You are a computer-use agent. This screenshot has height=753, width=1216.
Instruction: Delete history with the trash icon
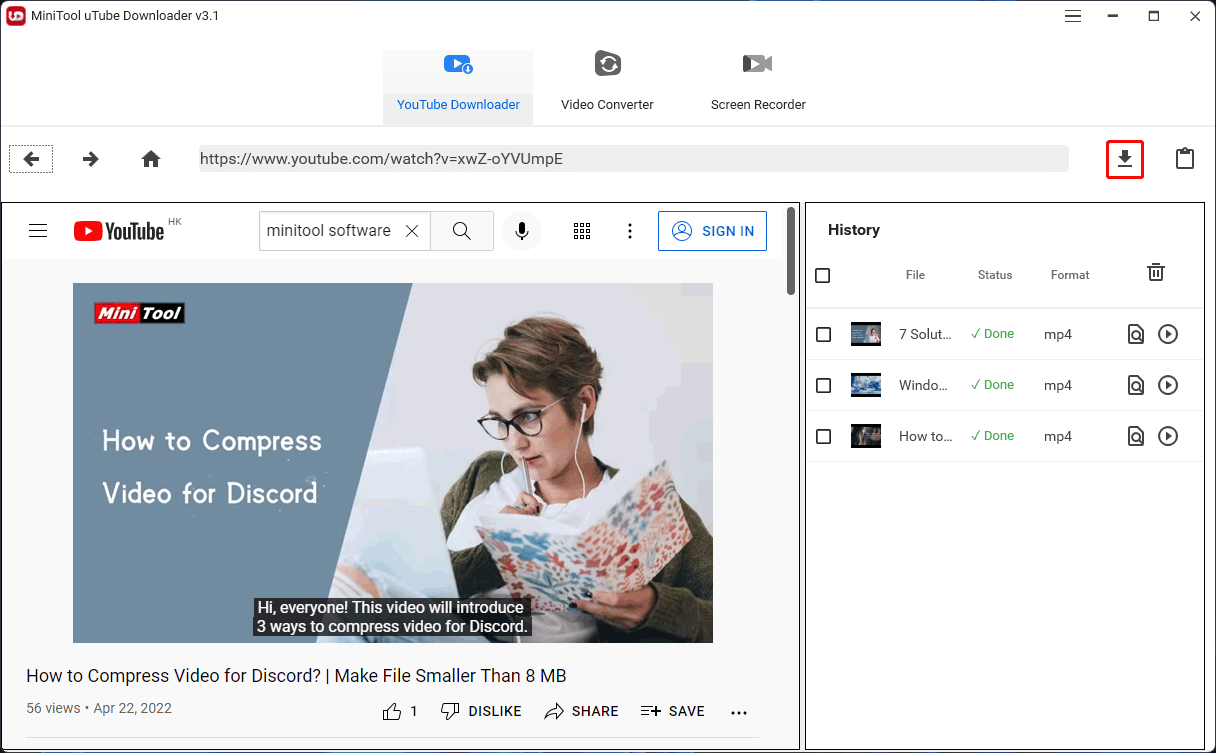click(1156, 272)
